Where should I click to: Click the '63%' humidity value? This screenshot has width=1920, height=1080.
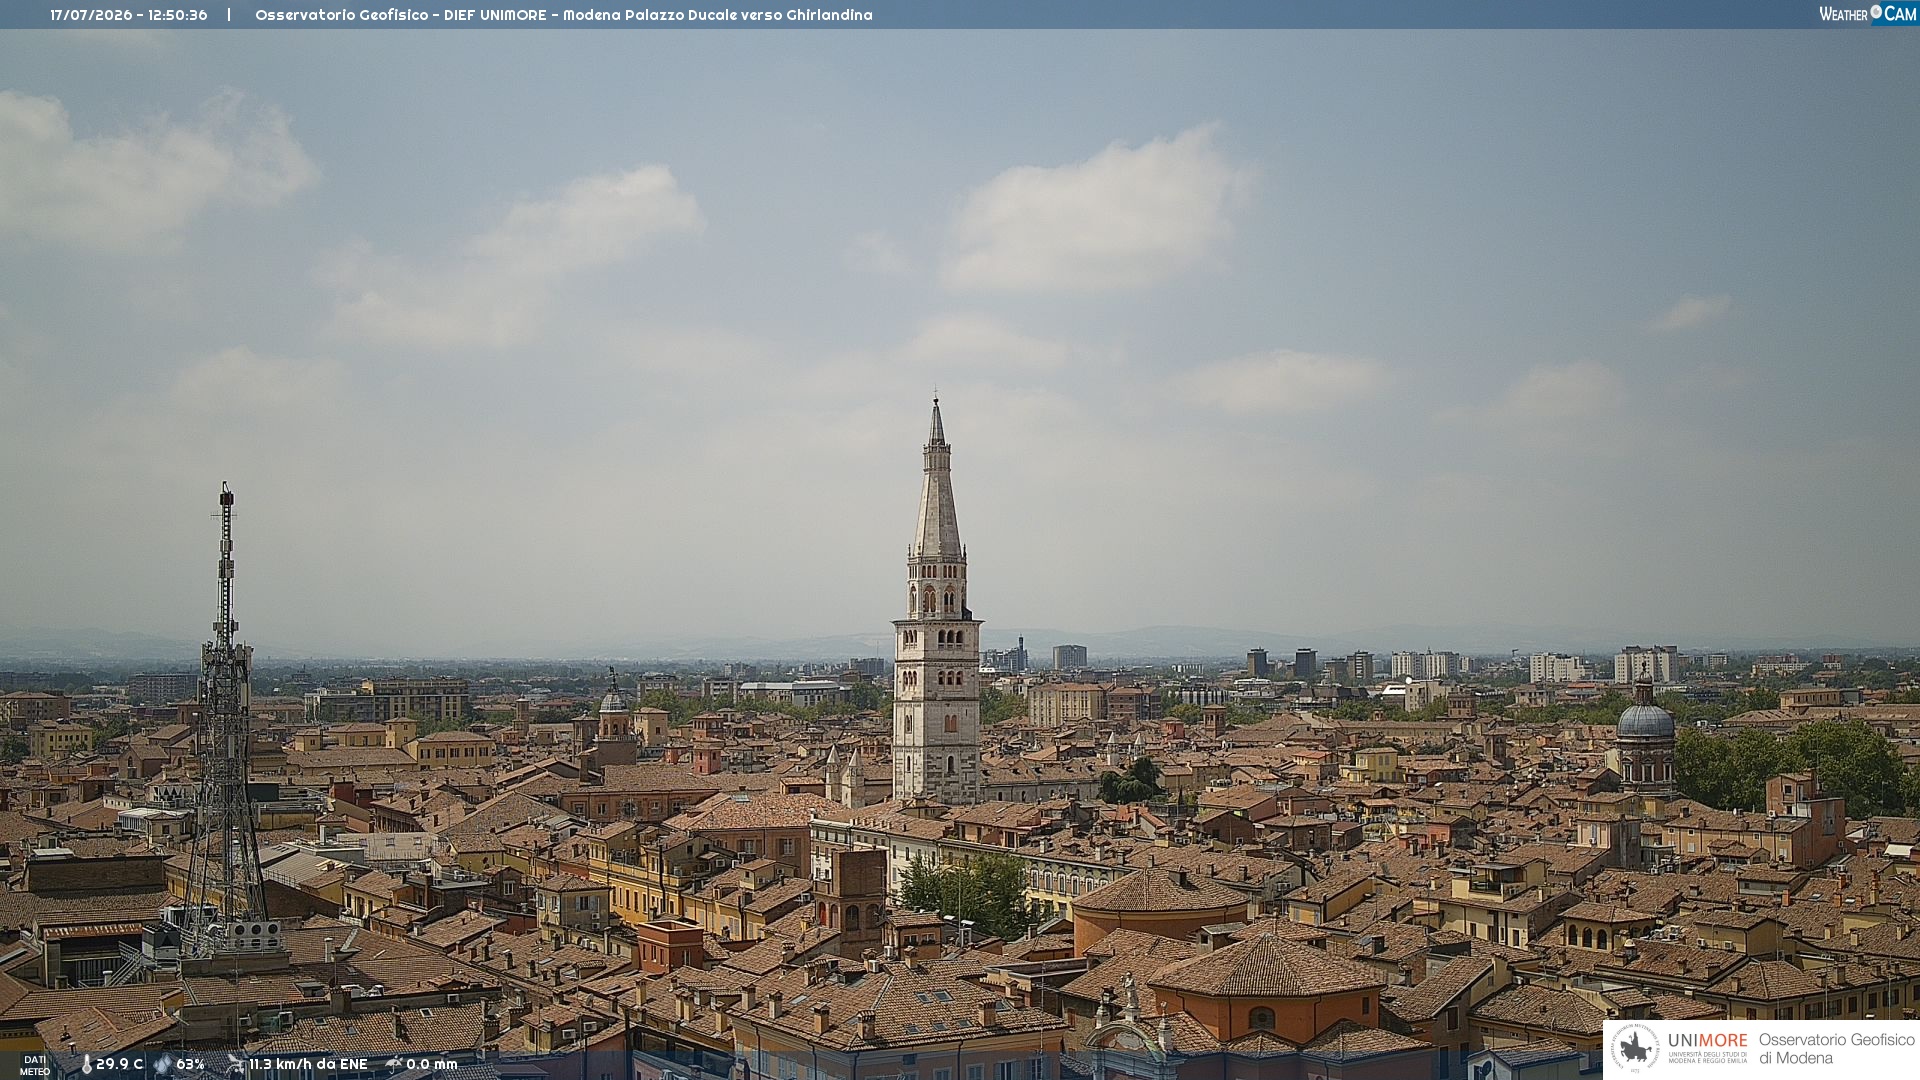[190, 1065]
